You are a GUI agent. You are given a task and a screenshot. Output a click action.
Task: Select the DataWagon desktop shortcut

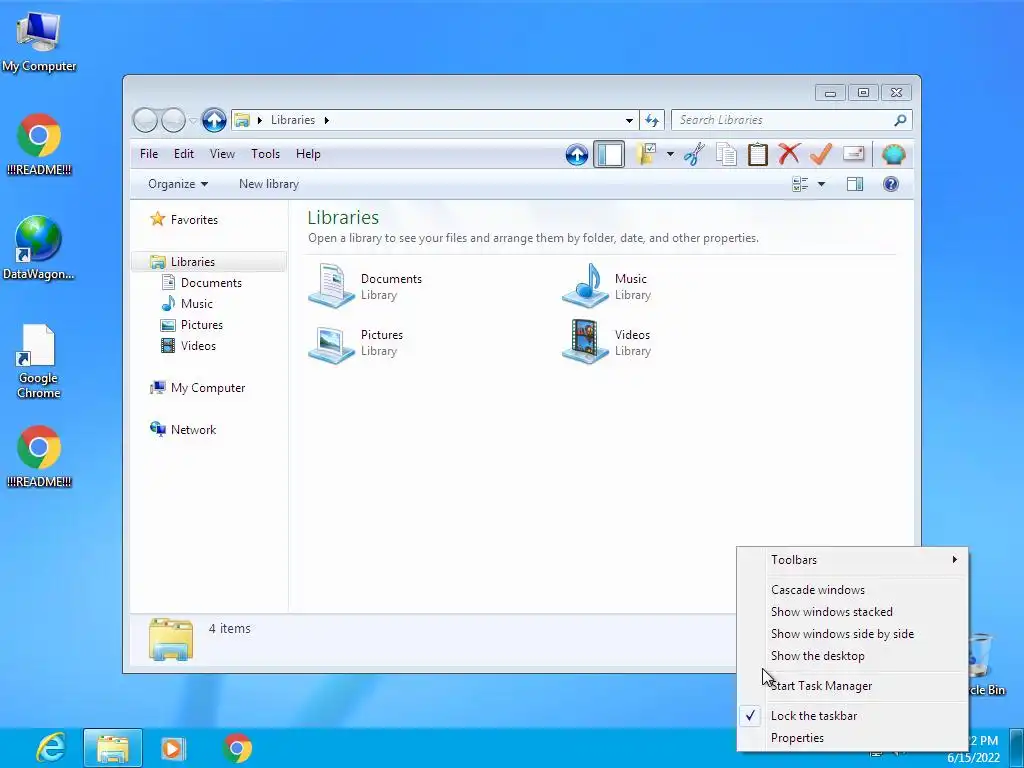pyautogui.click(x=39, y=248)
